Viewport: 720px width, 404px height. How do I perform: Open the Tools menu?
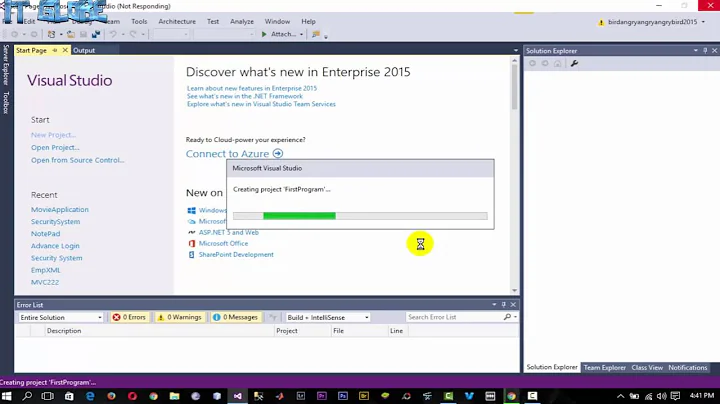point(139,22)
